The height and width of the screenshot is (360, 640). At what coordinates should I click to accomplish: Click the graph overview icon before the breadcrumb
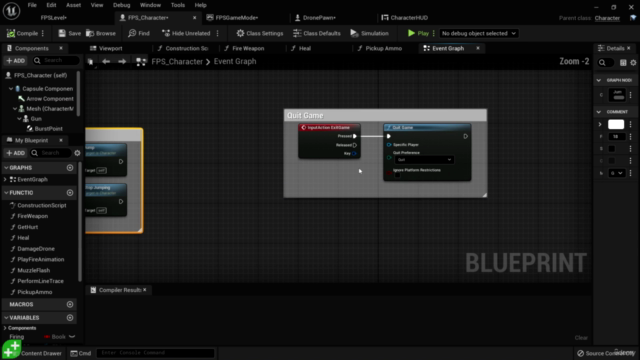141,62
